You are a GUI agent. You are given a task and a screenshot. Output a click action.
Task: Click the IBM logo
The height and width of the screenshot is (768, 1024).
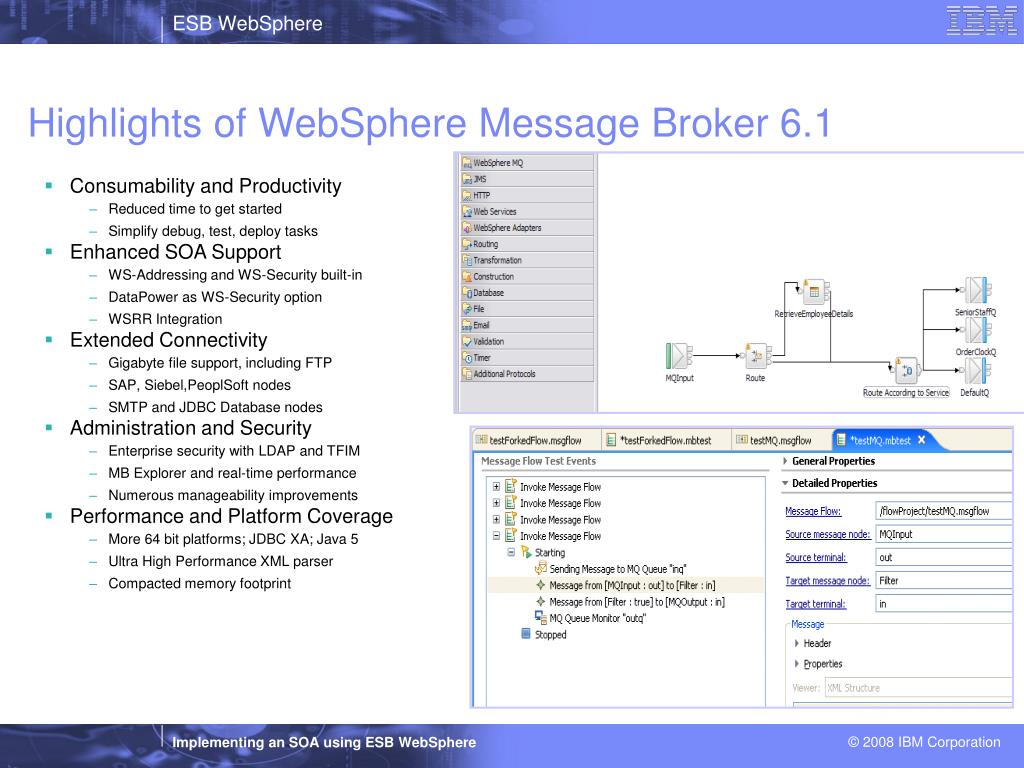(980, 20)
